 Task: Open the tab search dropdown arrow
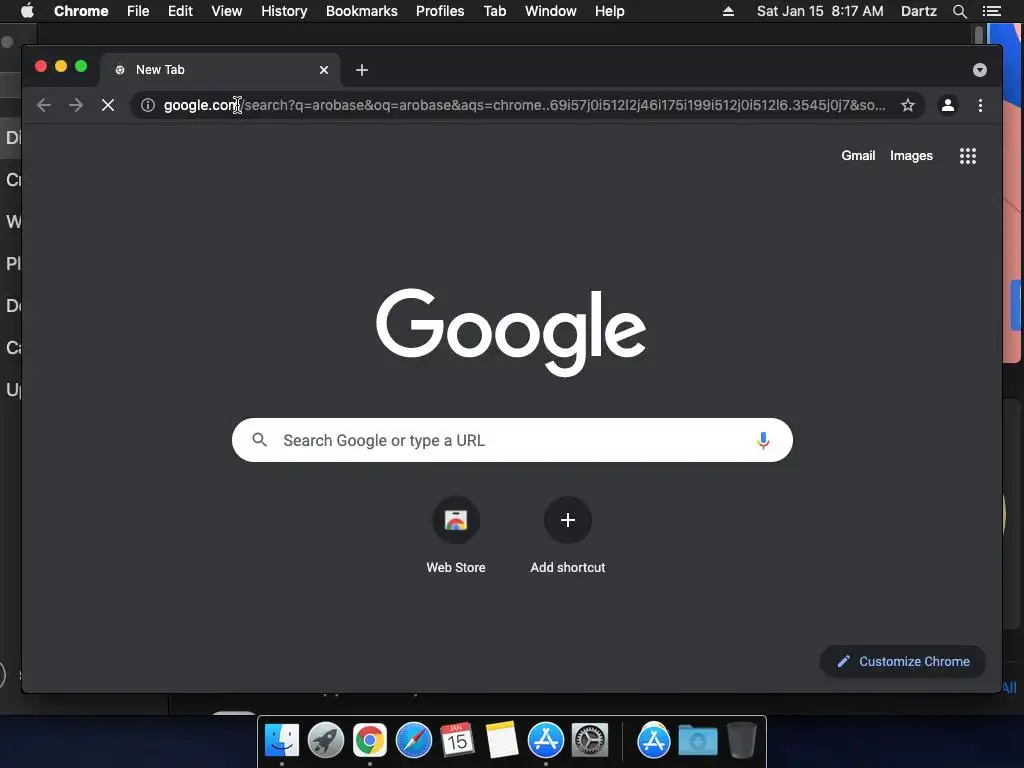click(980, 70)
